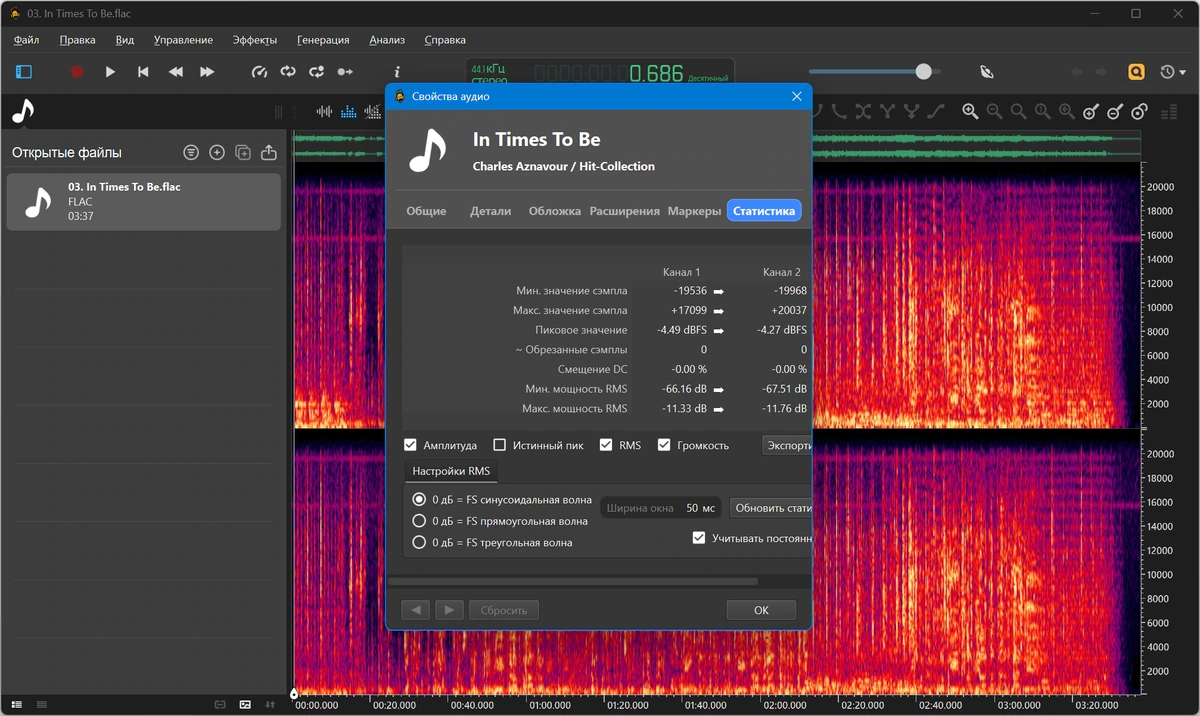Switch to the Общие tab
This screenshot has height=716, width=1200.
[426, 211]
